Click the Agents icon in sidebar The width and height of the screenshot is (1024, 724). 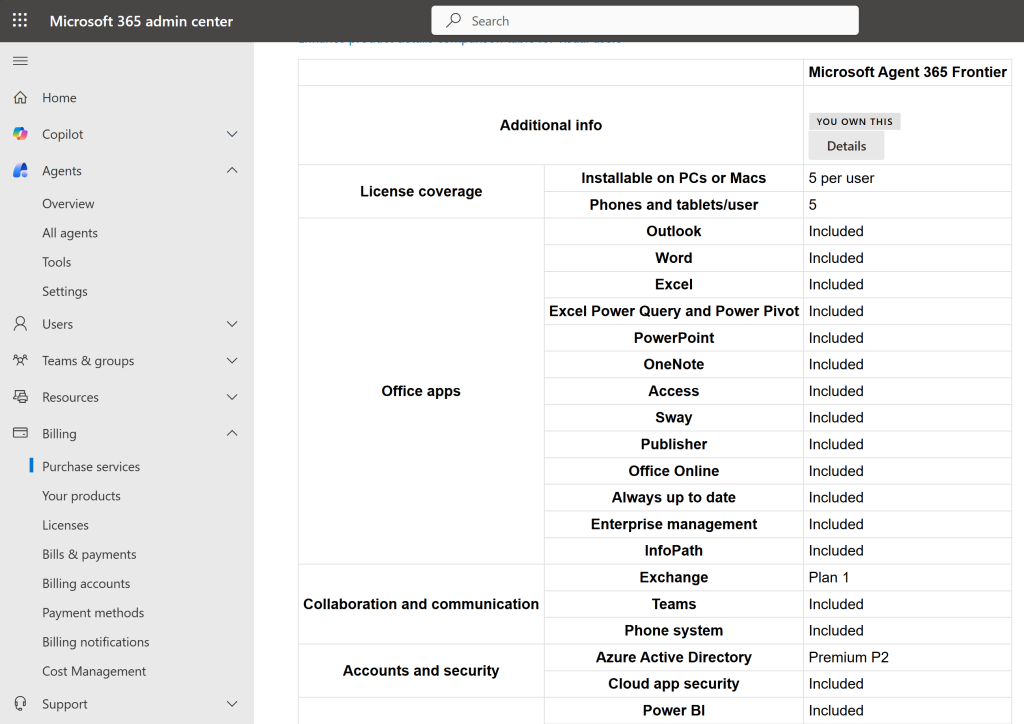pos(20,171)
